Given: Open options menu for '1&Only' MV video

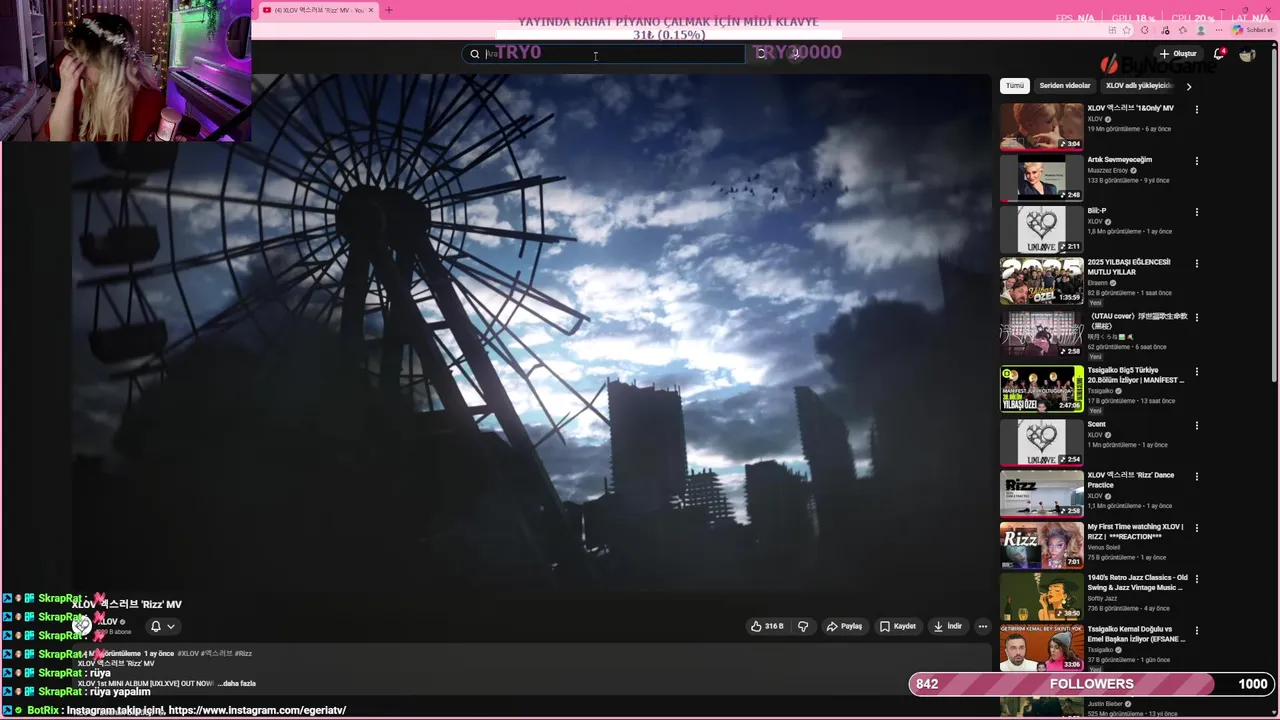Looking at the screenshot, I should (x=1196, y=109).
